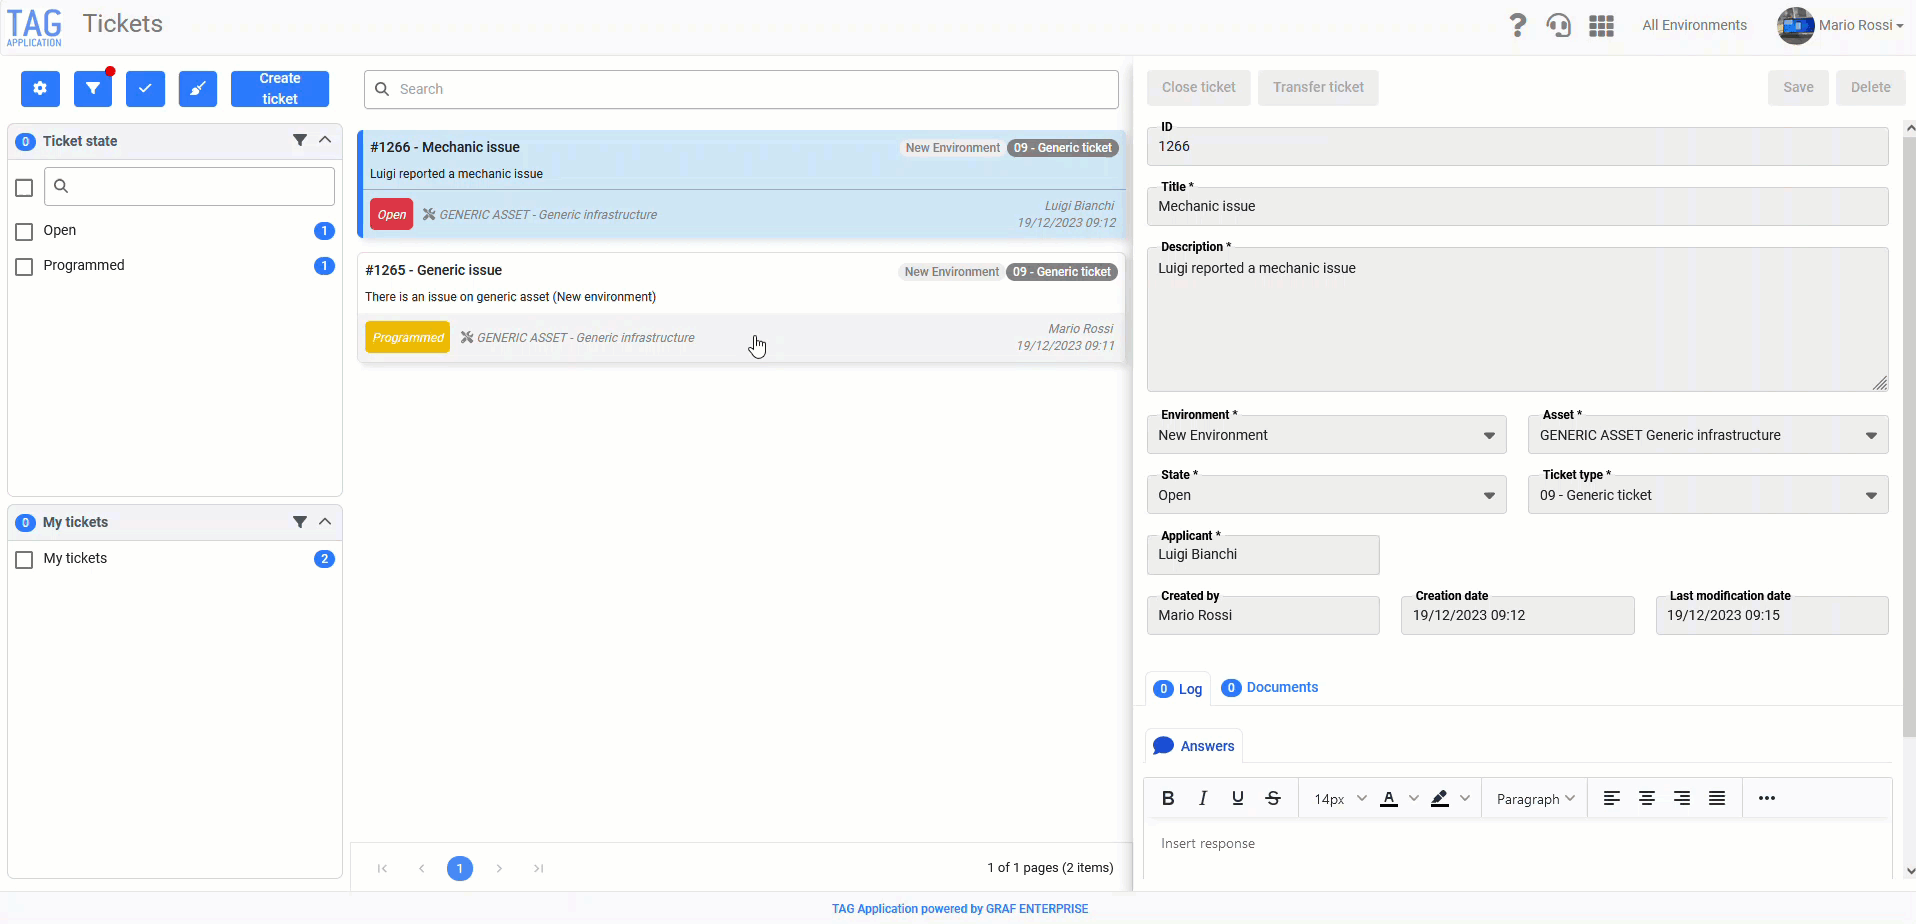Open the apps grid menu

click(1601, 25)
